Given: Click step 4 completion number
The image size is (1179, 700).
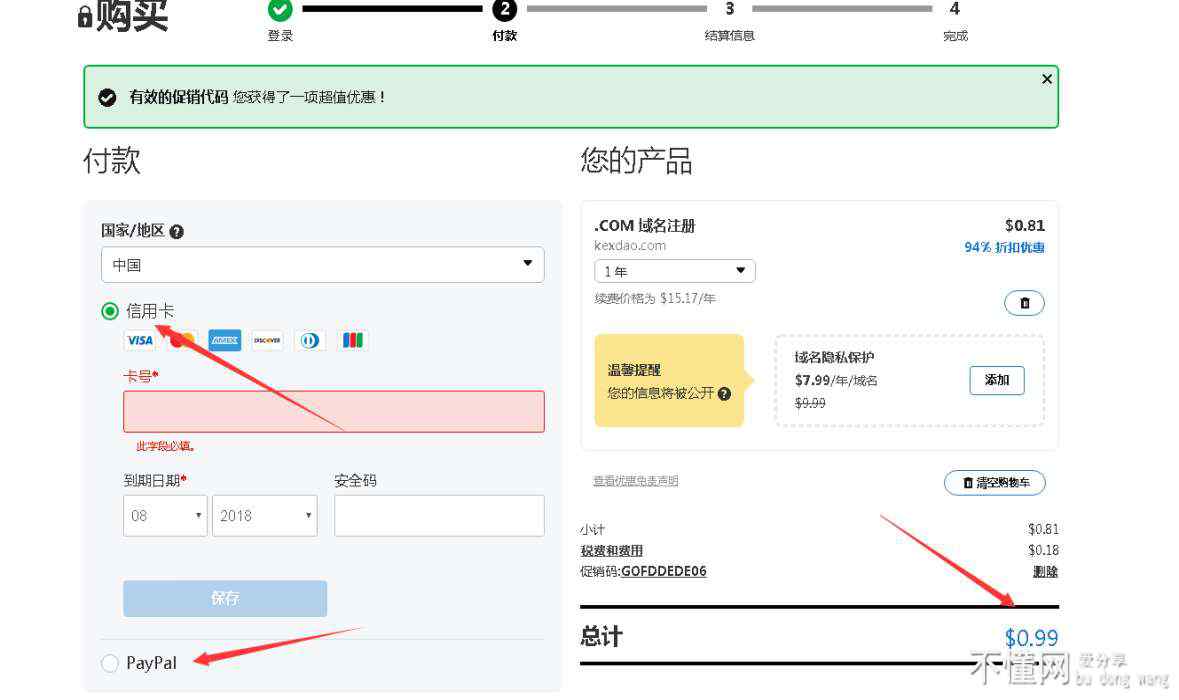Looking at the screenshot, I should [954, 9].
